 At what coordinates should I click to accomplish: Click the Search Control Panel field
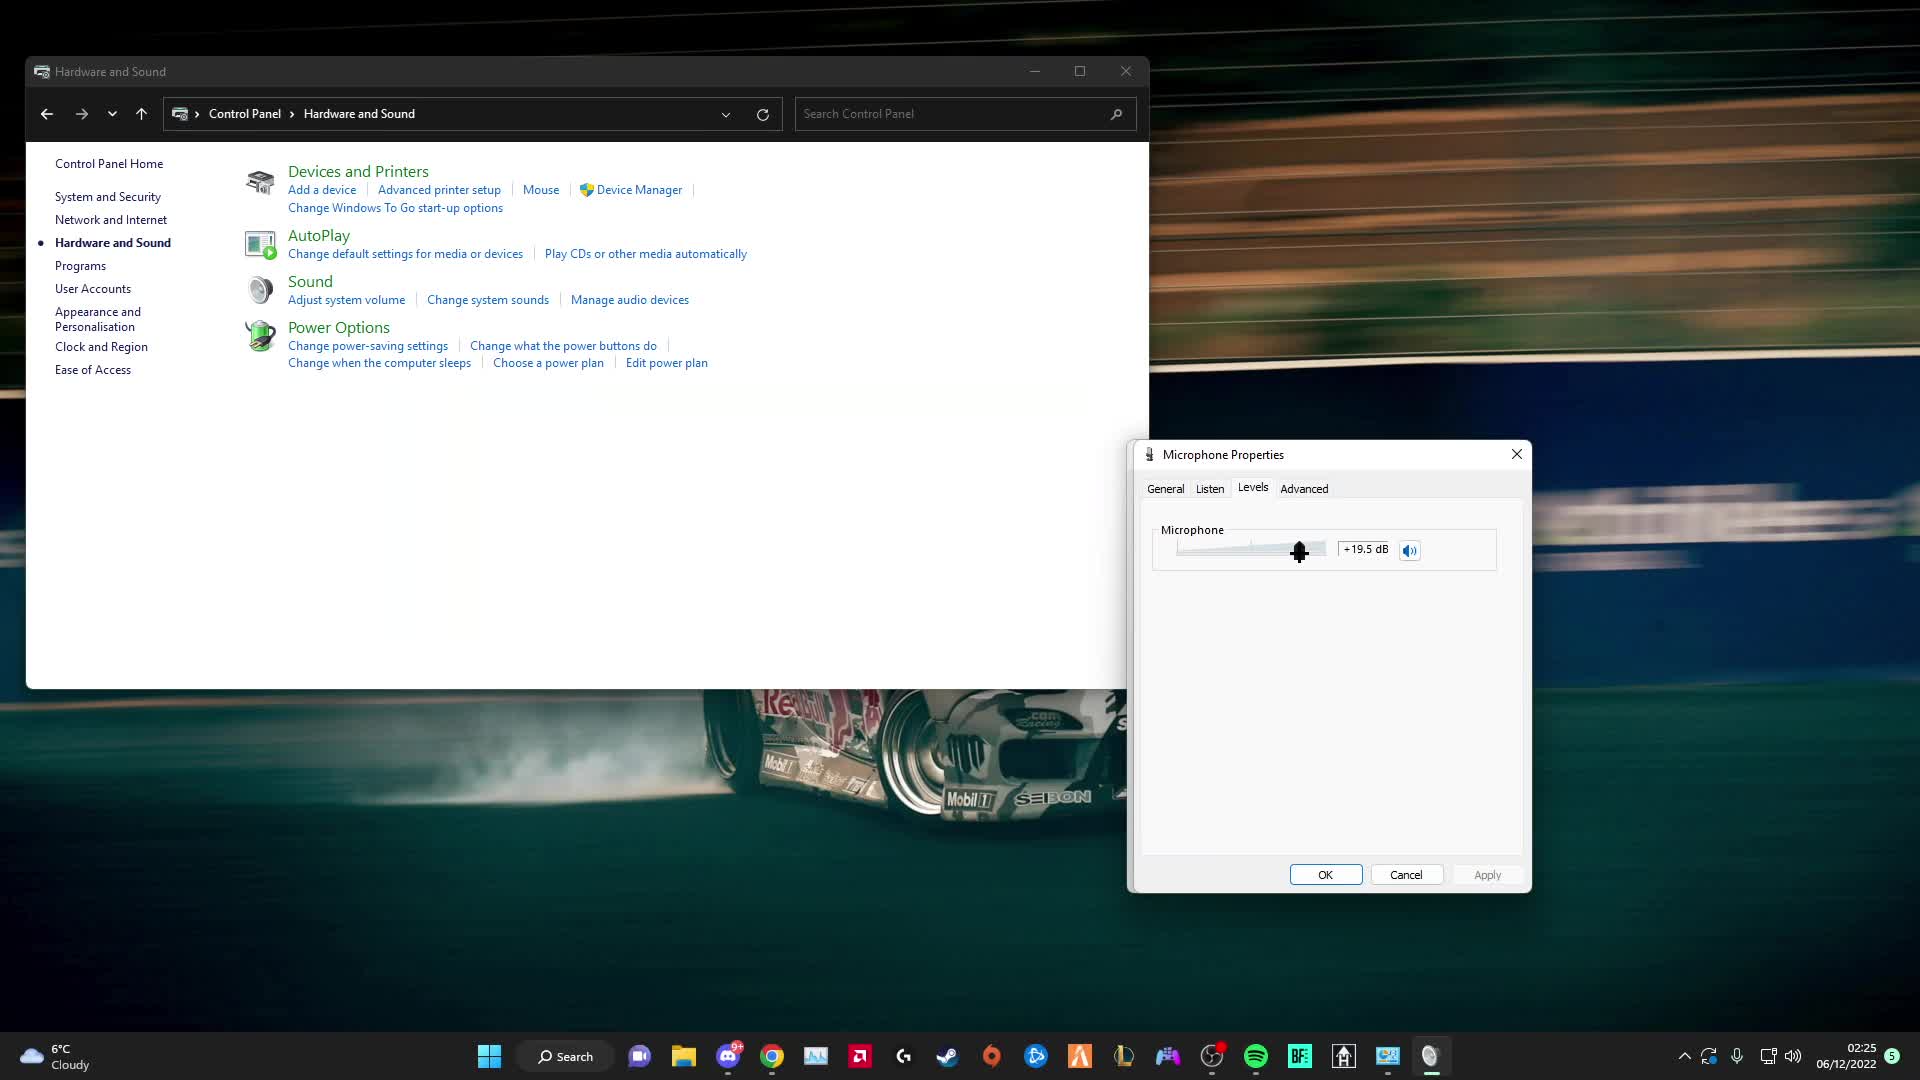tap(950, 114)
